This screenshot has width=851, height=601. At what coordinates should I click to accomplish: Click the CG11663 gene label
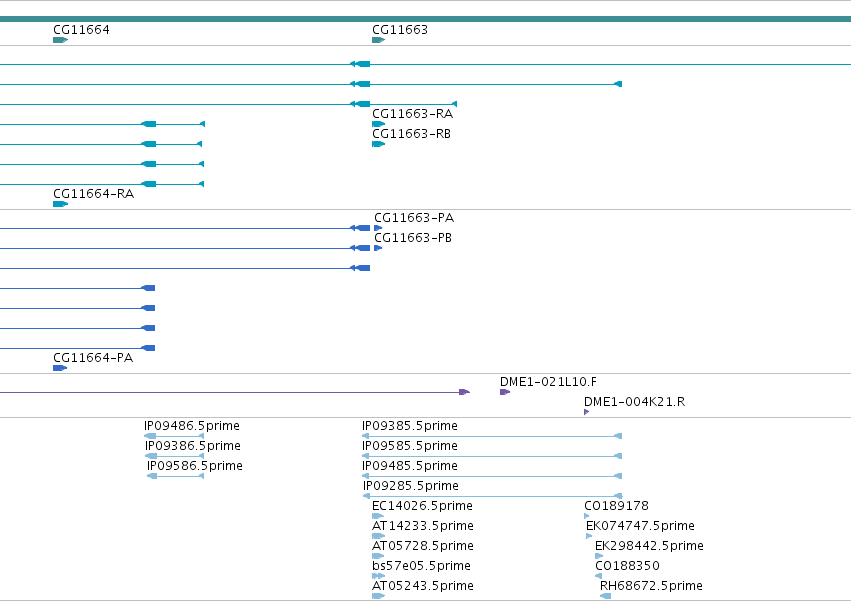pos(400,30)
